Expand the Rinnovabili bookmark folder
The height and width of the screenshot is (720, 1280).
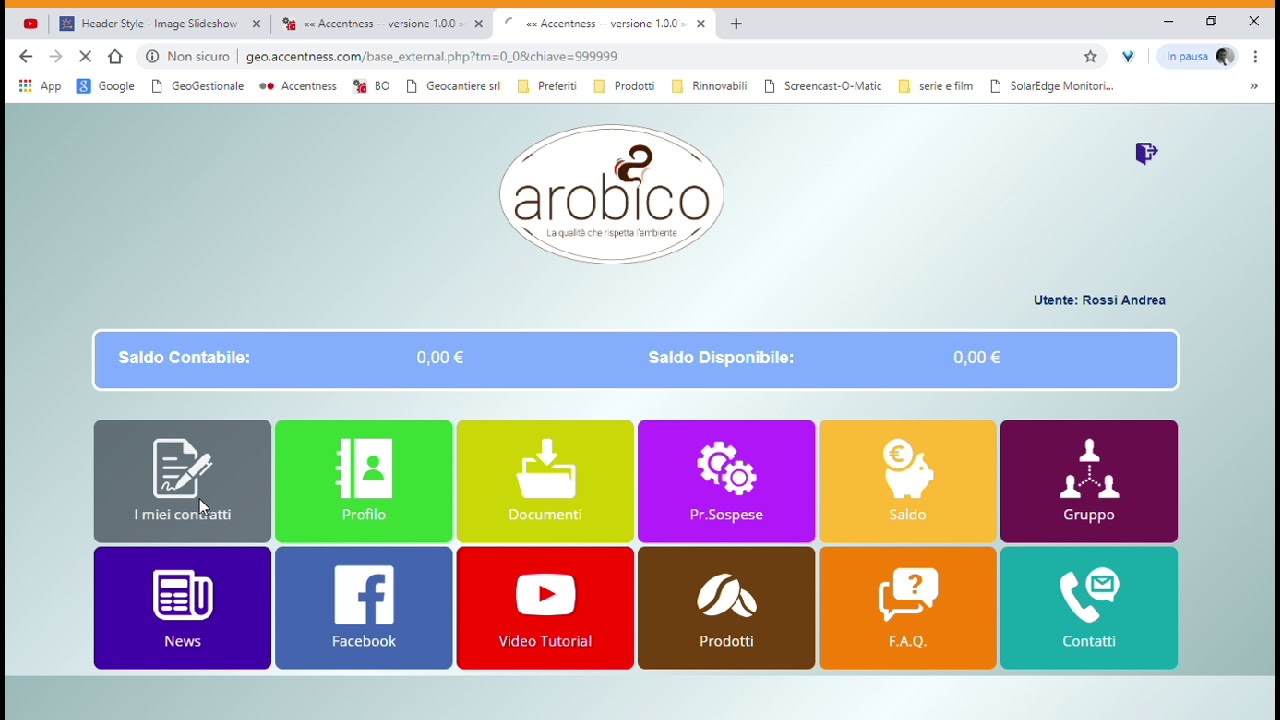pos(710,86)
